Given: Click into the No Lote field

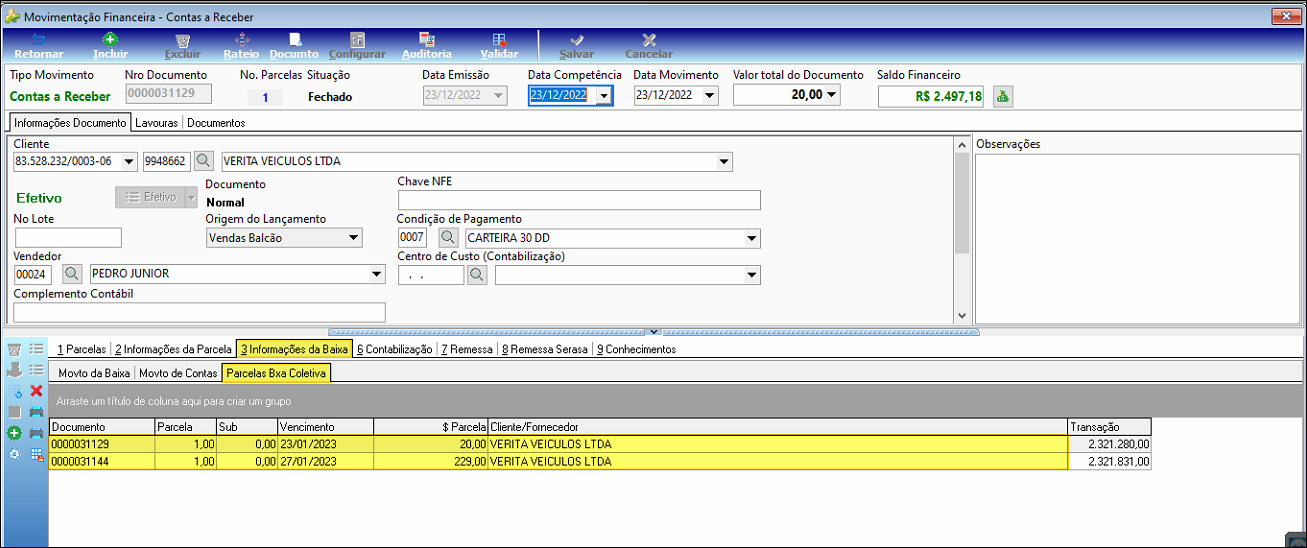Looking at the screenshot, I should tap(68, 237).
